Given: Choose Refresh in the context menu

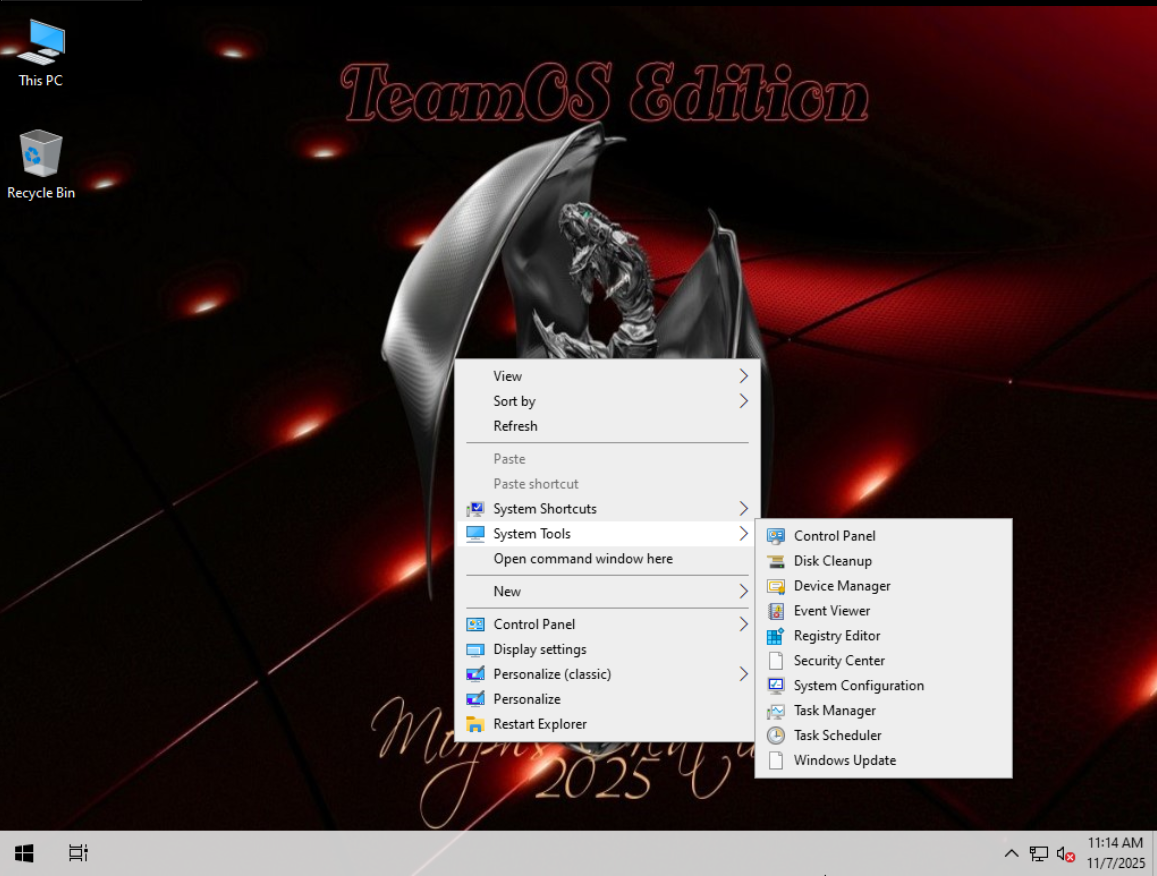Looking at the screenshot, I should point(515,426).
